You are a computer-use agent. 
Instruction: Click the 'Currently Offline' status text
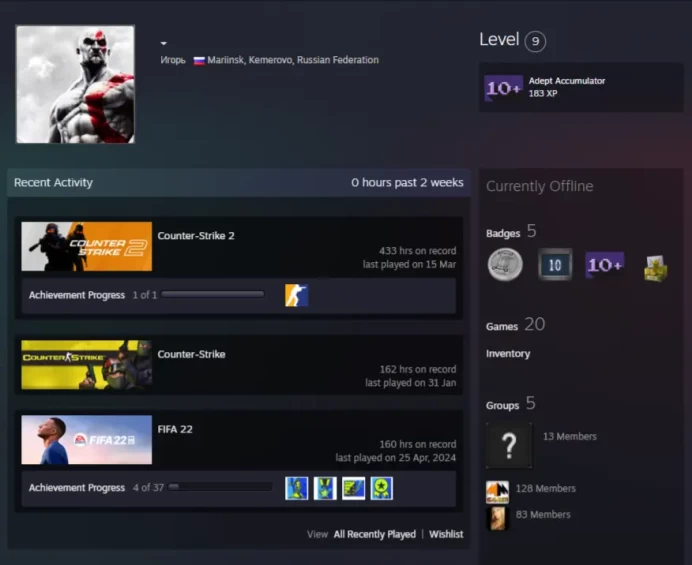click(539, 186)
